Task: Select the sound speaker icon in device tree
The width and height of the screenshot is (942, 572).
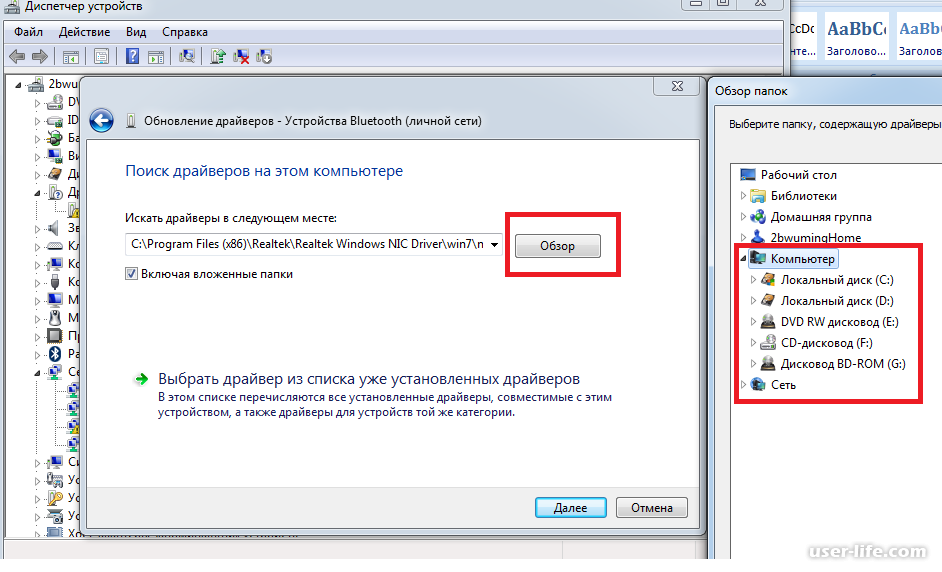Action: point(55,228)
